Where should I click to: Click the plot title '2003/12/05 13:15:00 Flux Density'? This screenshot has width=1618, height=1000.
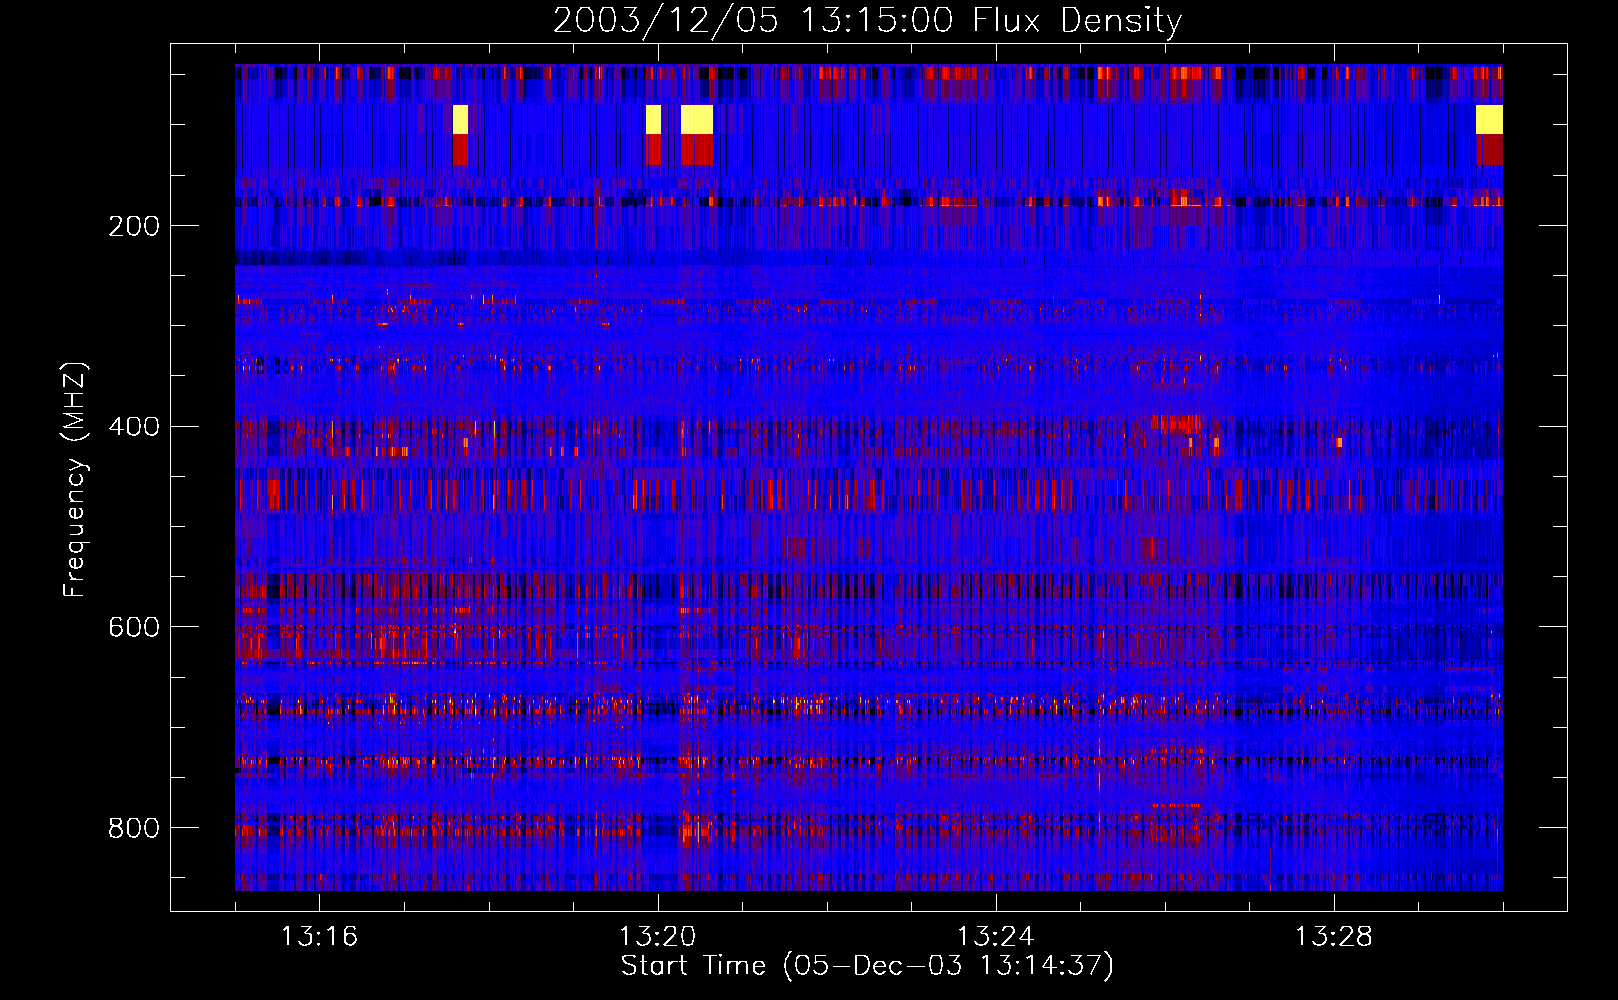(867, 21)
